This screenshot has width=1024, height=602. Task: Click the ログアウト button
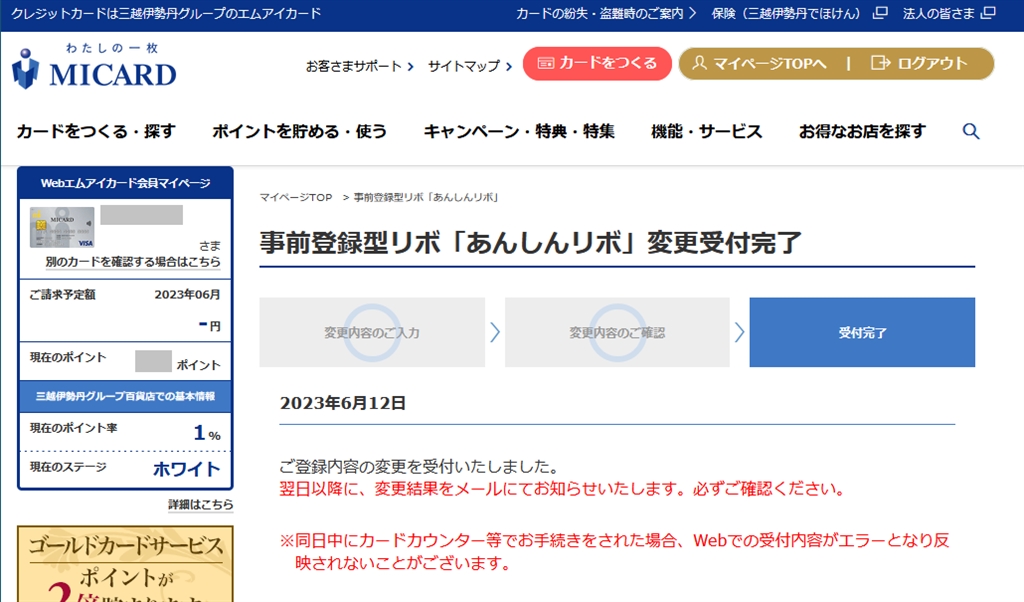(920, 63)
